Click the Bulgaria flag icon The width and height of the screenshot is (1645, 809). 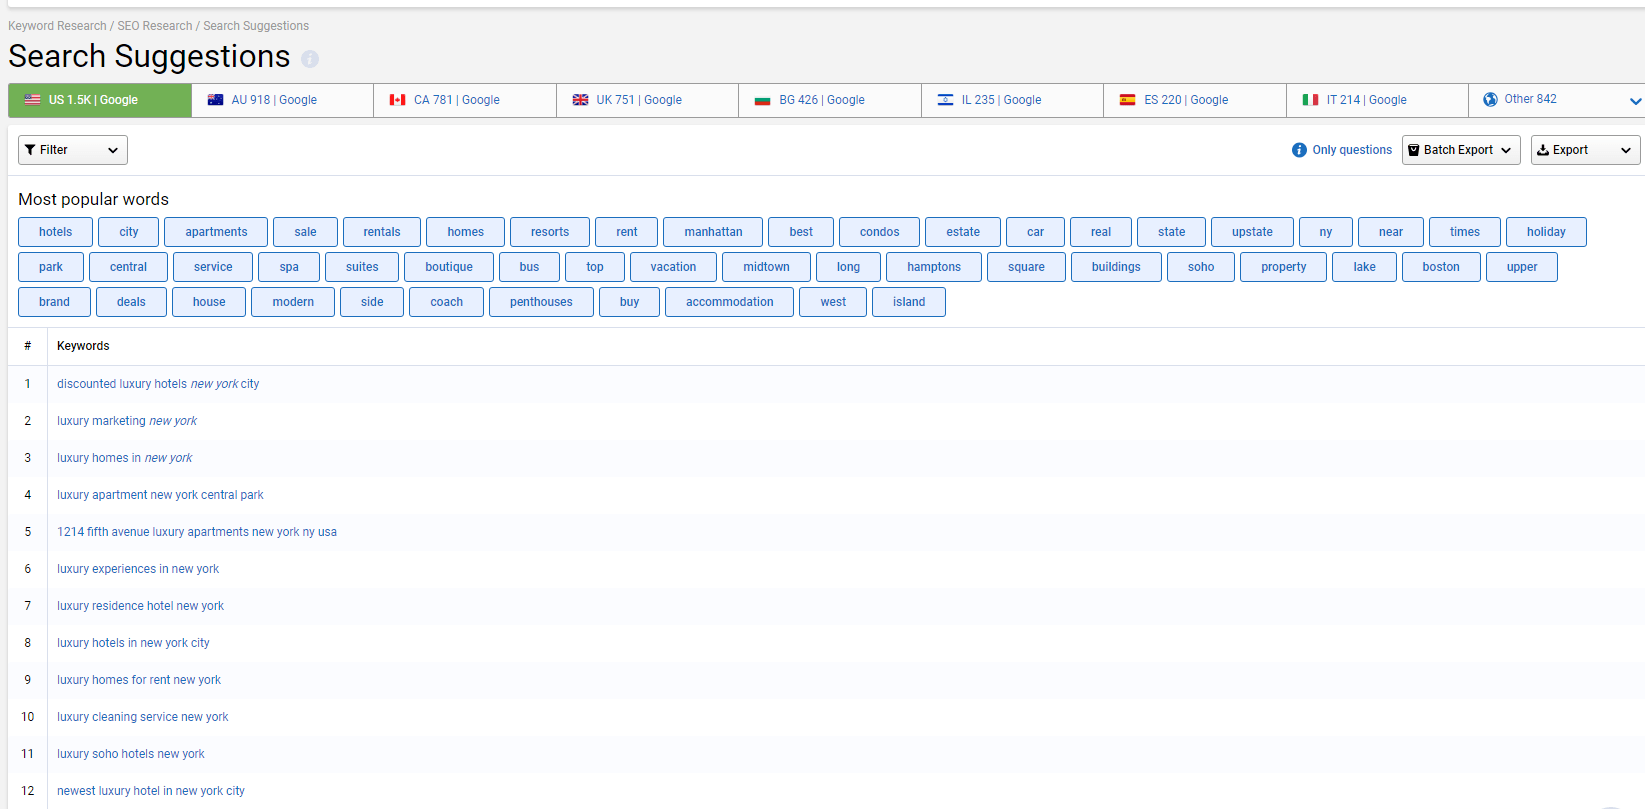pyautogui.click(x=763, y=100)
